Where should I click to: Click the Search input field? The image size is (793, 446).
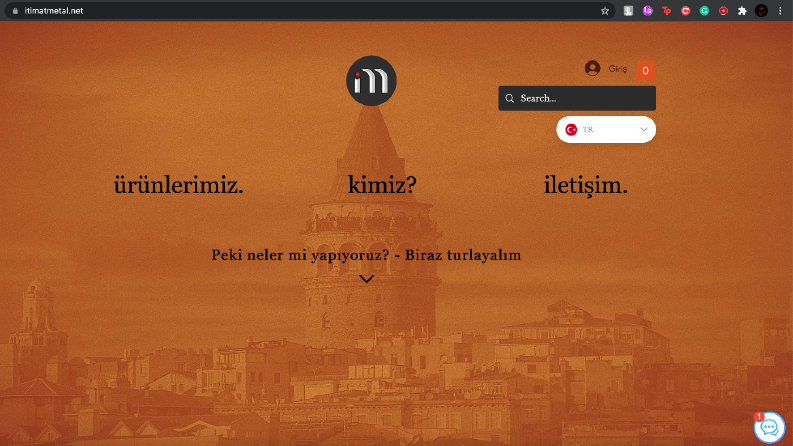point(577,98)
